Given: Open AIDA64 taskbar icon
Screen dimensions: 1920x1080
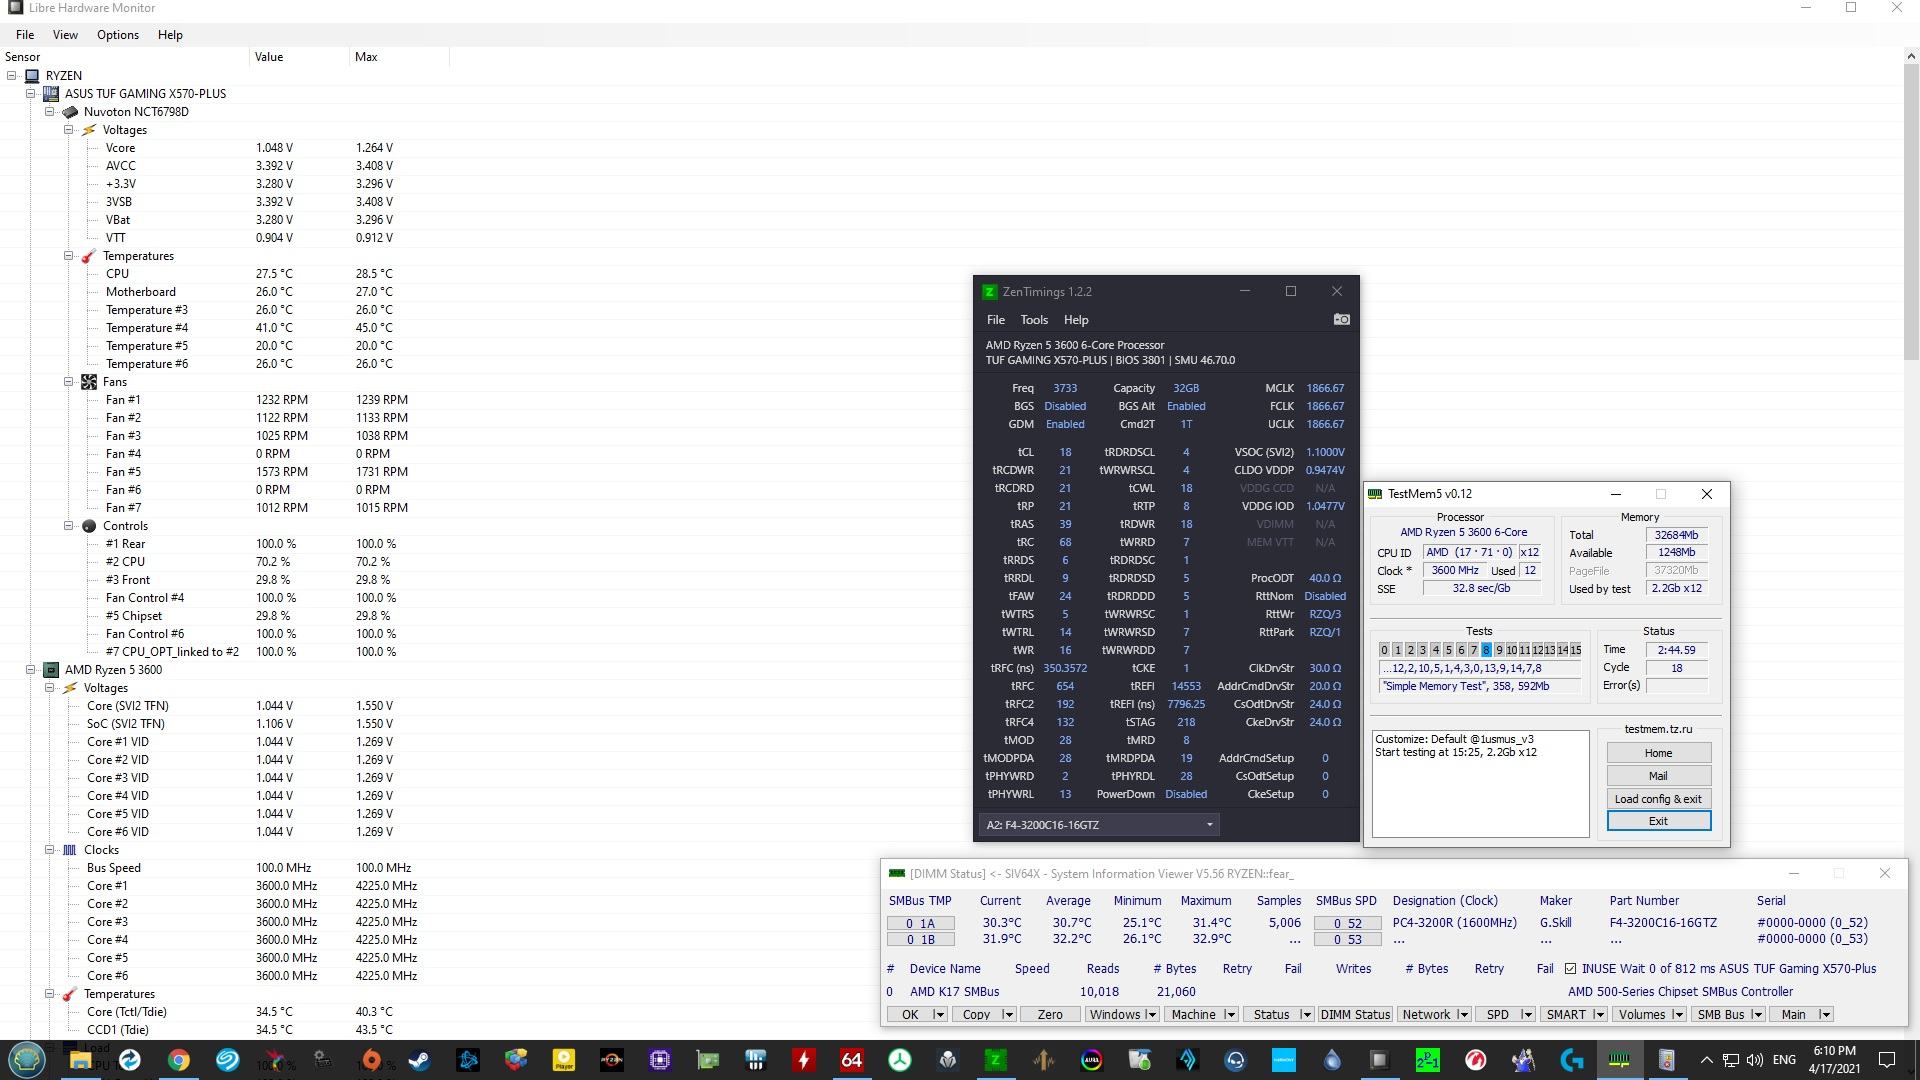Looking at the screenshot, I should click(851, 1060).
